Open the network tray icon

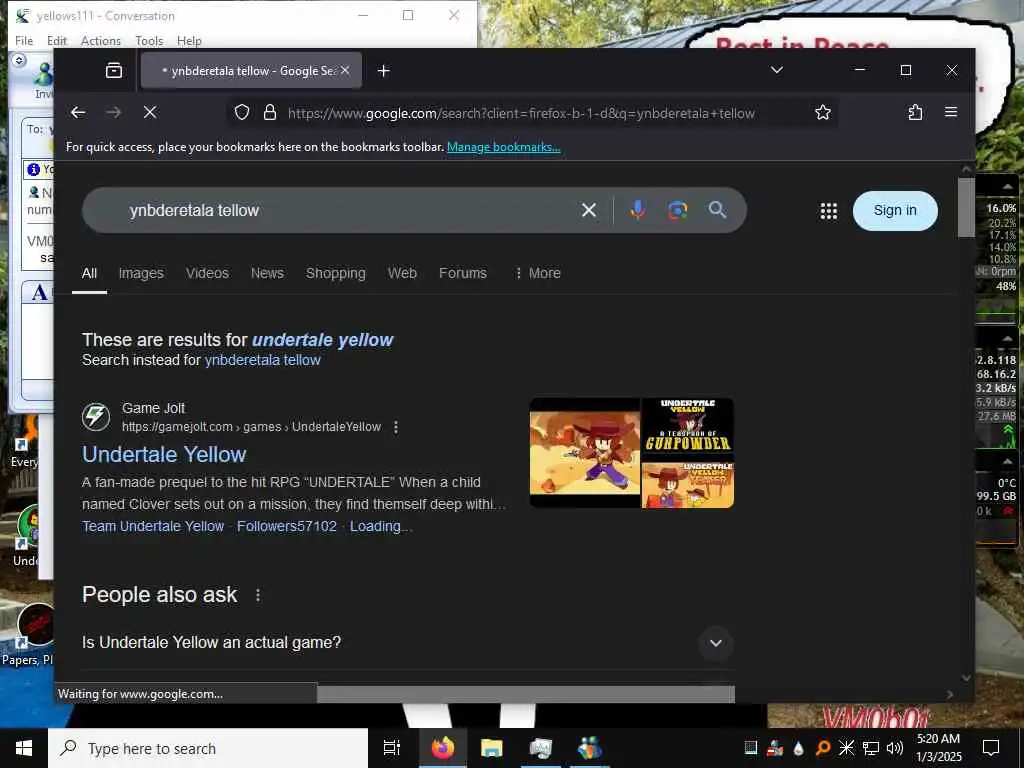pos(871,748)
